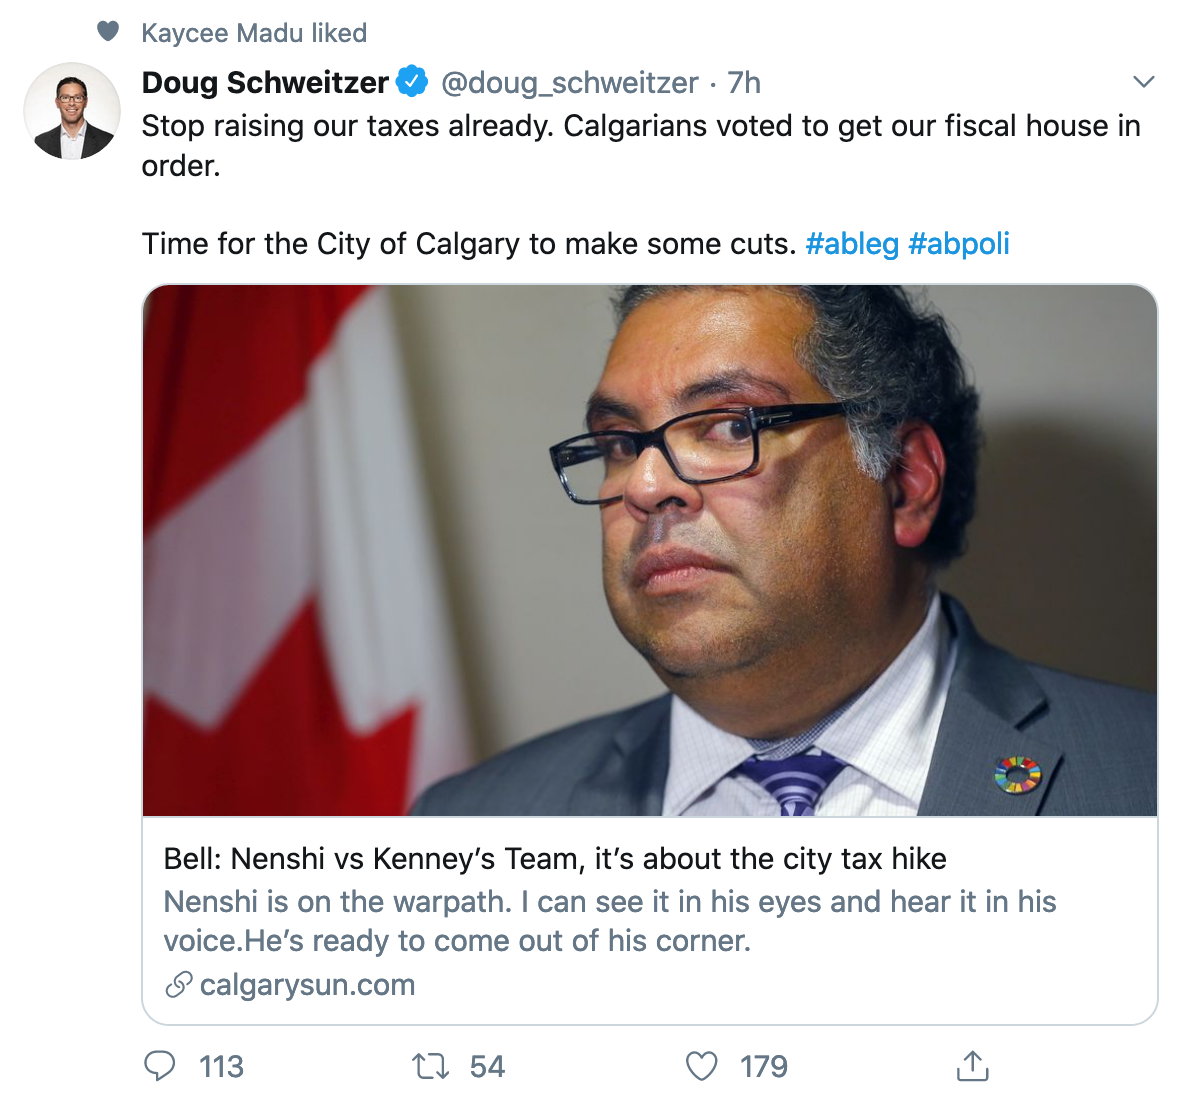Open the Bell: Nenshi vs Kenney's Team headline
Viewport: 1184px width, 1104px height.
[555, 859]
